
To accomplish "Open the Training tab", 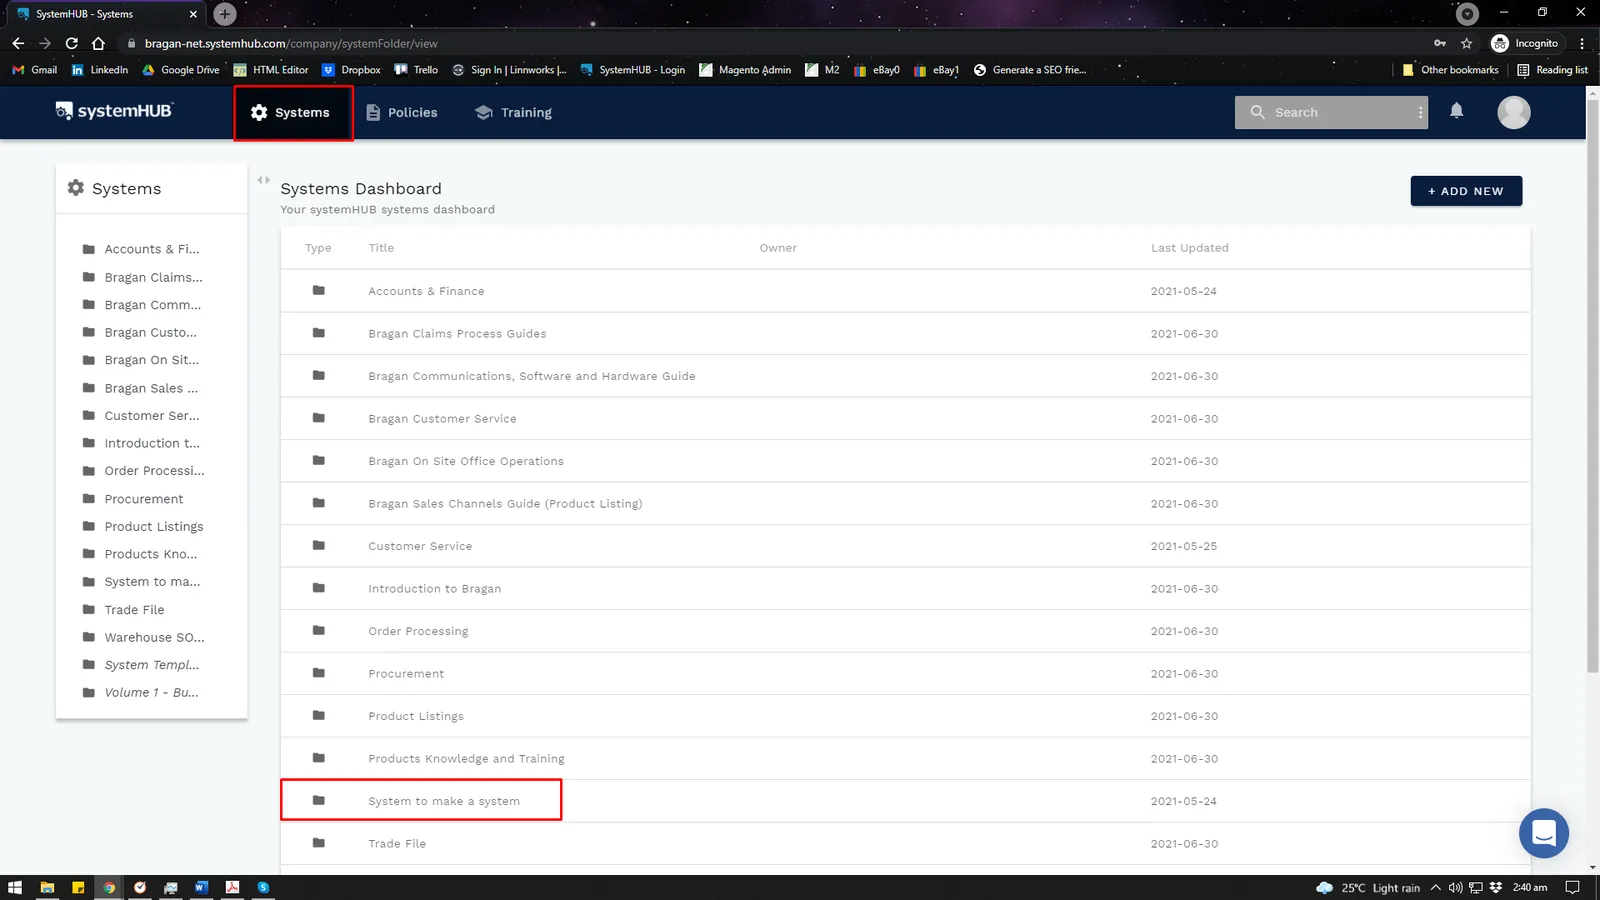I will click(x=513, y=113).
